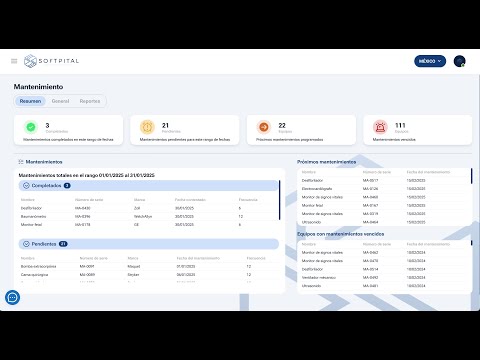The height and width of the screenshot is (360, 480).
Task: Click the Próximos mantenimientos heading
Action: (x=327, y=162)
